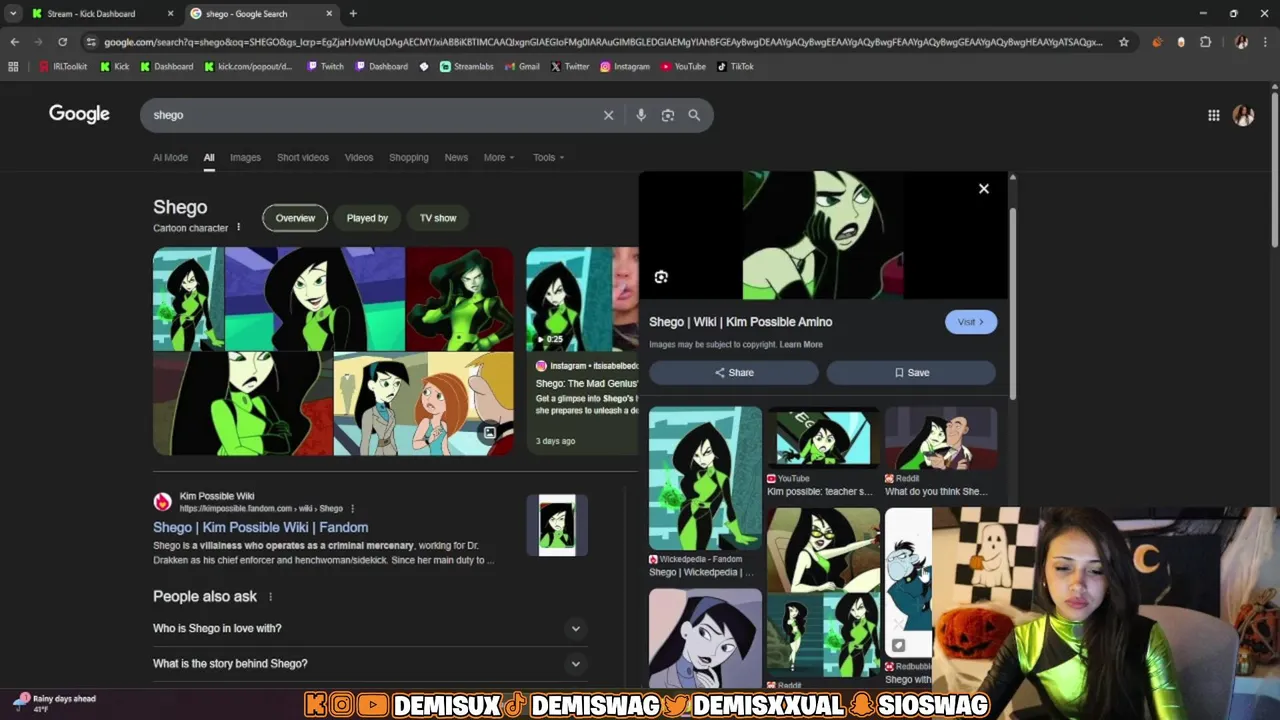This screenshot has height=720, width=1280.
Task: Click the Google logo
Action: (x=79, y=114)
